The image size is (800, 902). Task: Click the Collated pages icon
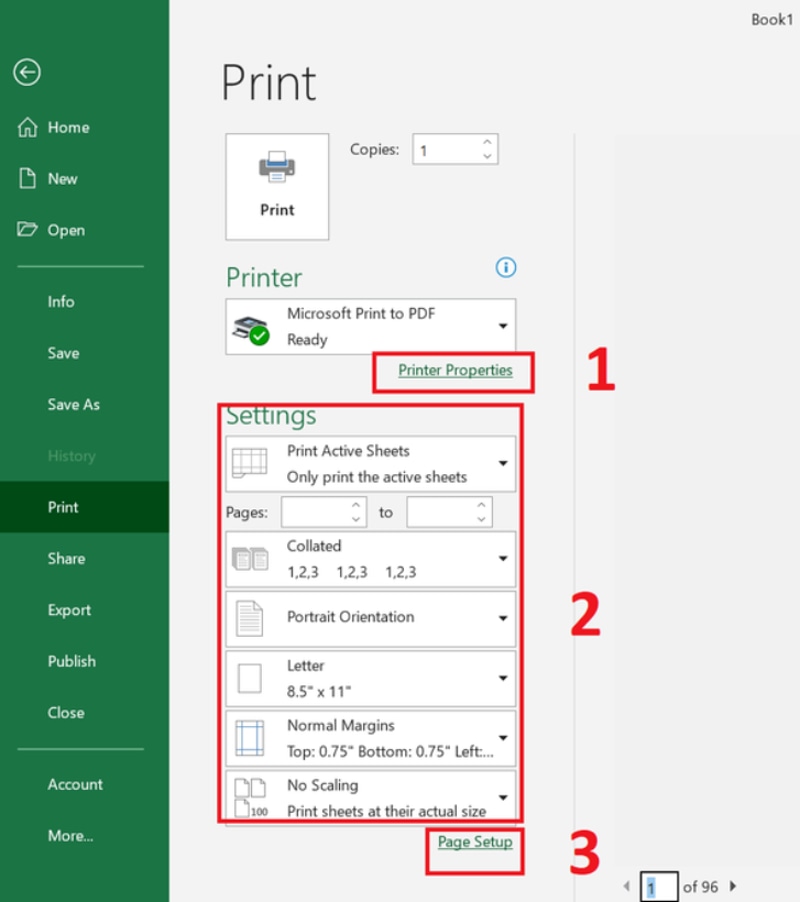pos(250,558)
